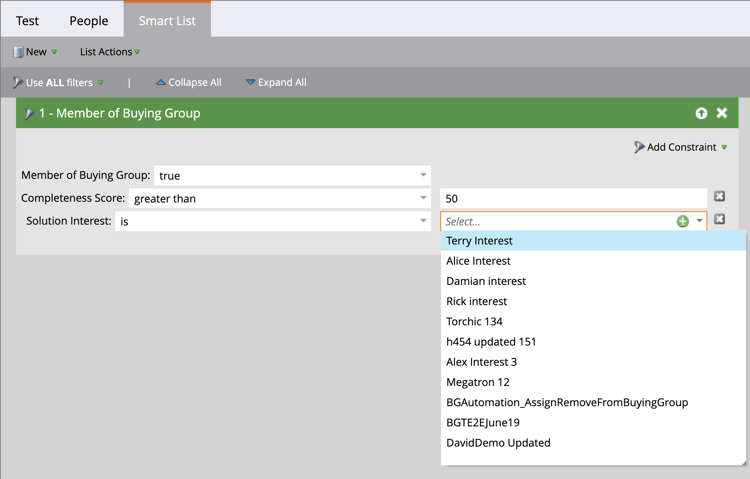
Task: Open the Add Constraint menu
Action: click(681, 147)
